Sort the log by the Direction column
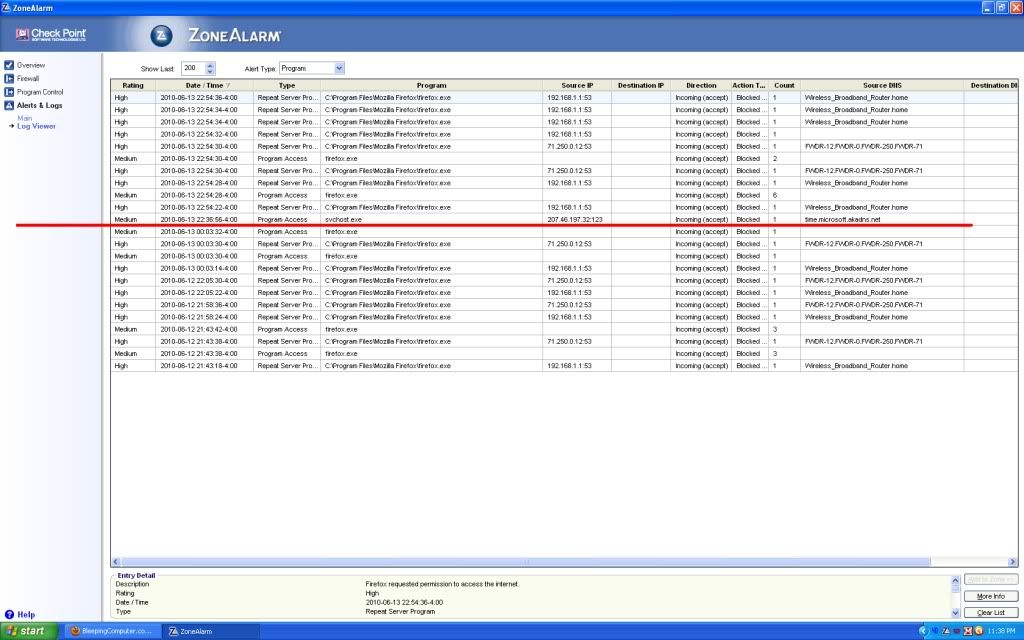This screenshot has height=640, width=1024. point(701,85)
